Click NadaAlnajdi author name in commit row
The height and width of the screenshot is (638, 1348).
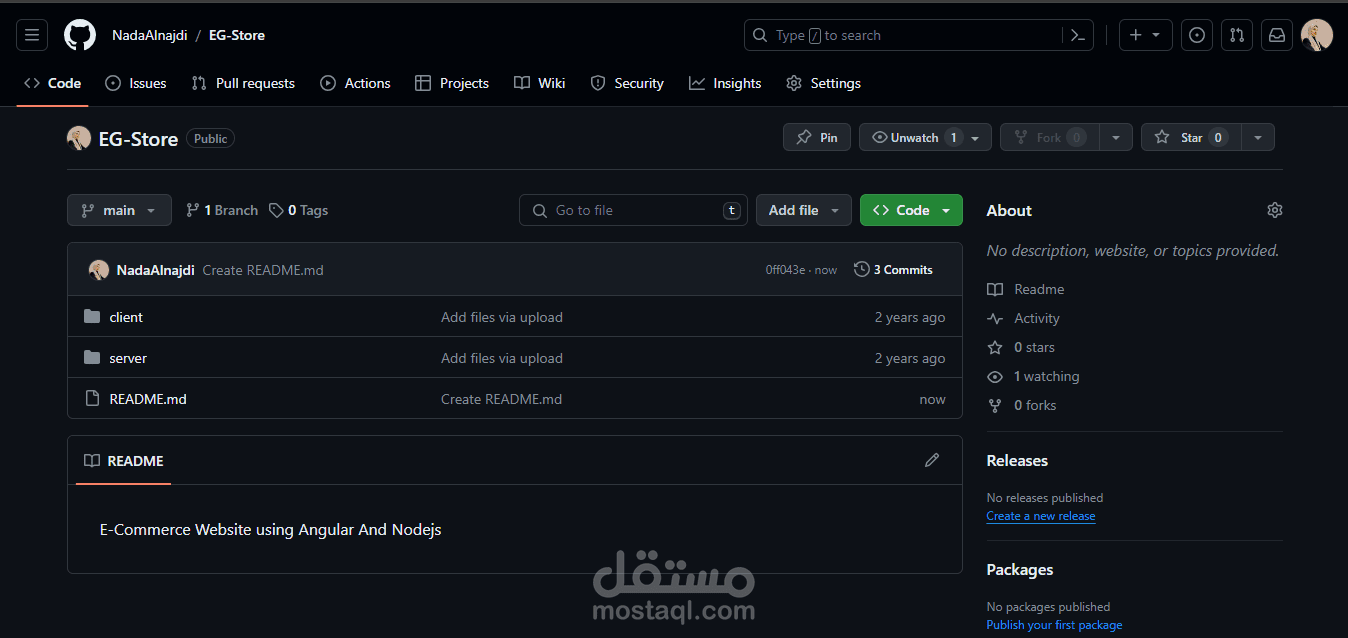tap(155, 270)
